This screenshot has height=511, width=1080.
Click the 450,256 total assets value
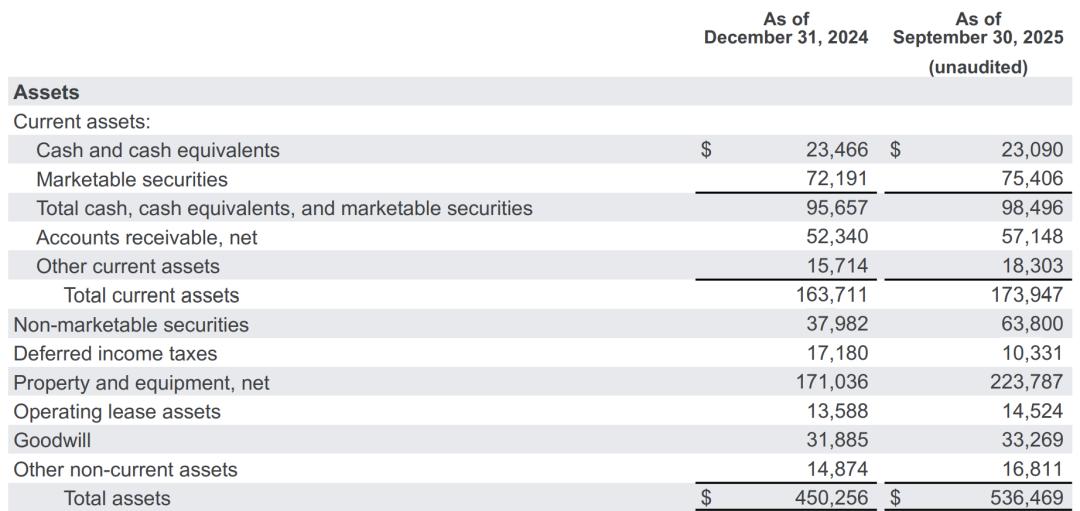coord(837,498)
